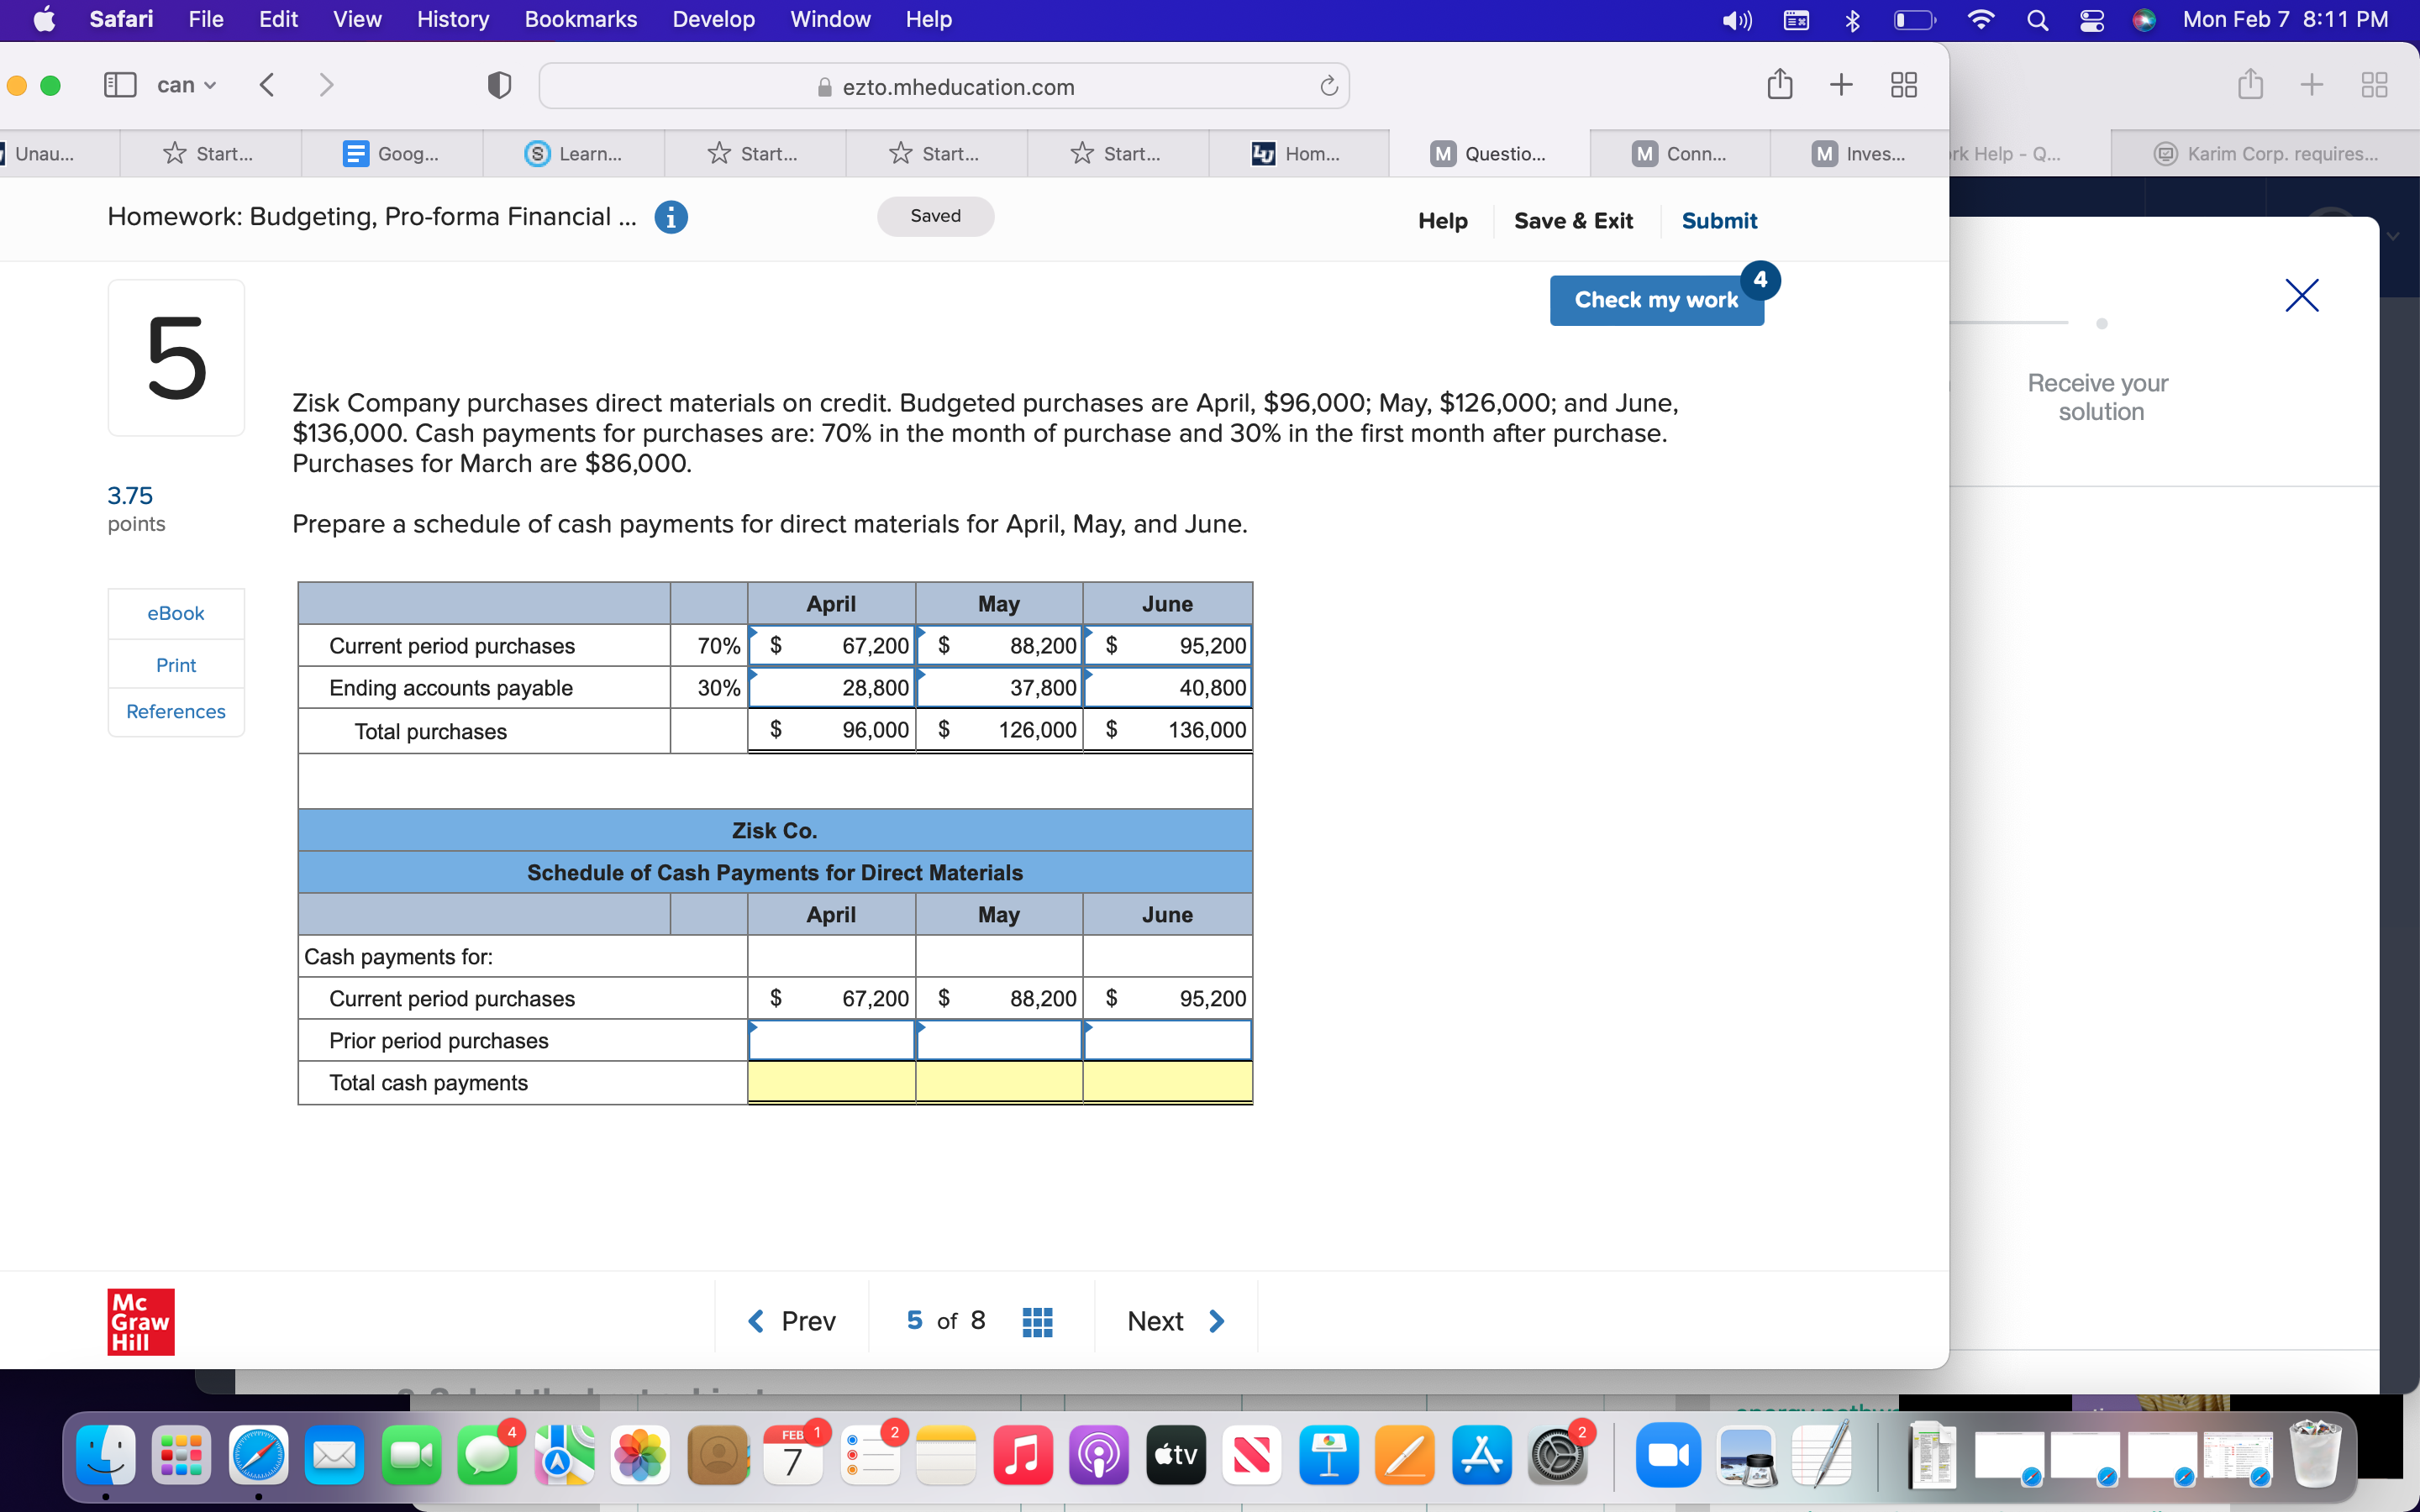Click the info icon next to homework title
Viewport: 2420px width, 1512px height.
pyautogui.click(x=671, y=217)
